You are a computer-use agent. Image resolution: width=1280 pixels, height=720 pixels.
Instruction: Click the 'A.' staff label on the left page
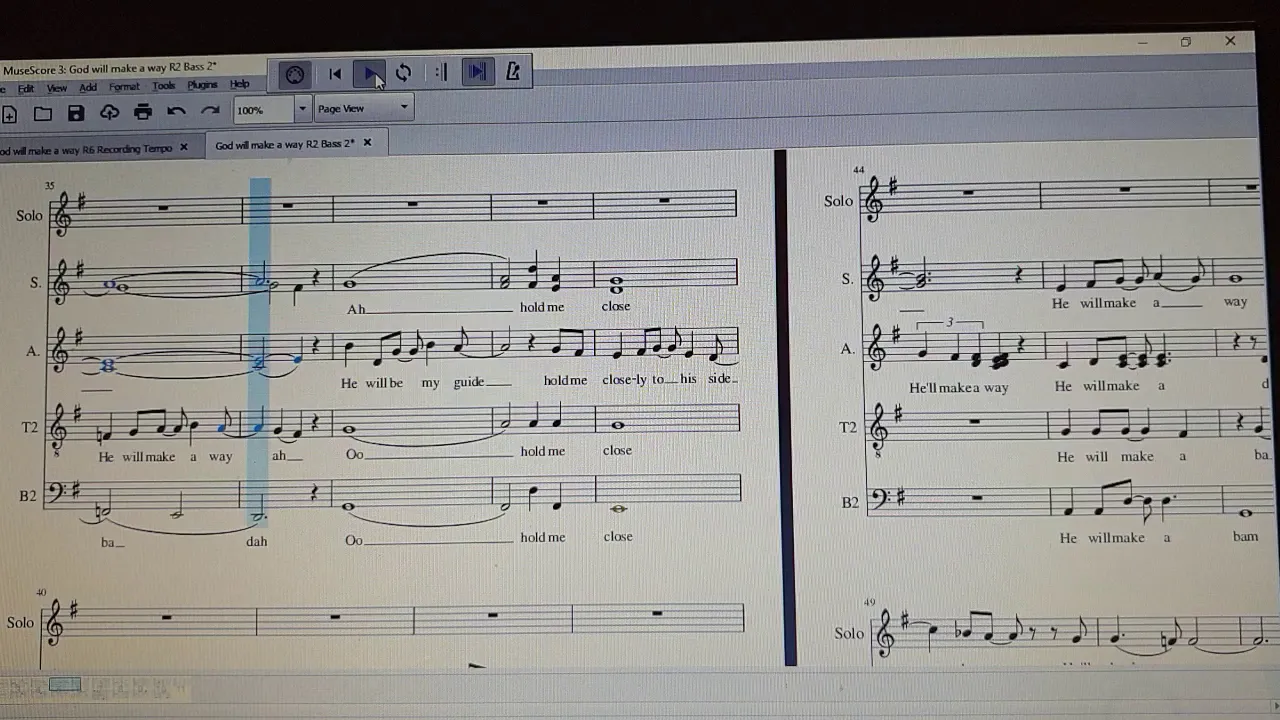[x=33, y=351]
